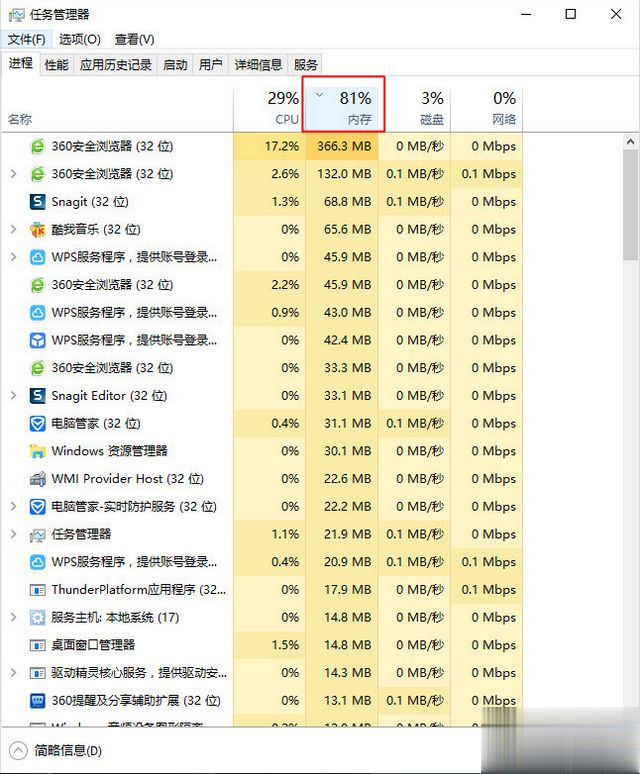Select the 电脑管家 (32 位) row name

click(x=96, y=424)
